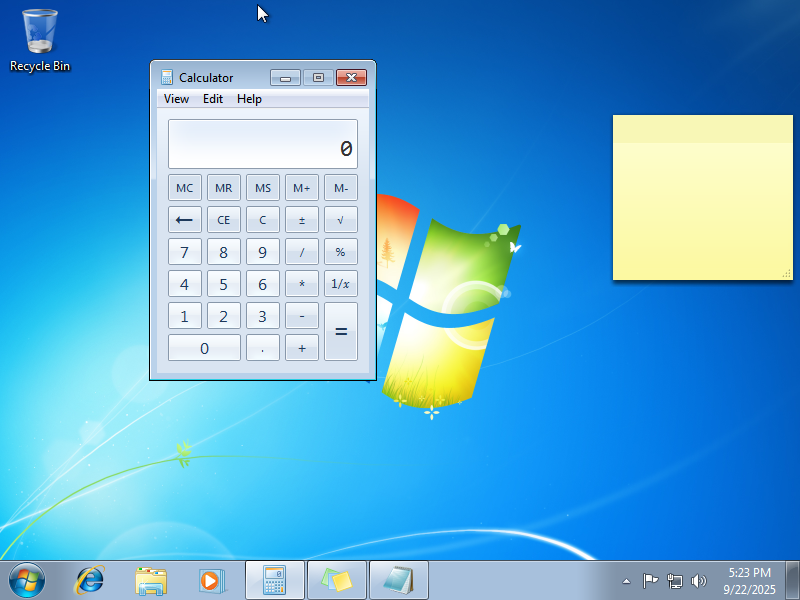Click the Internet Explorer taskbar icon
The image size is (800, 600).
91,580
